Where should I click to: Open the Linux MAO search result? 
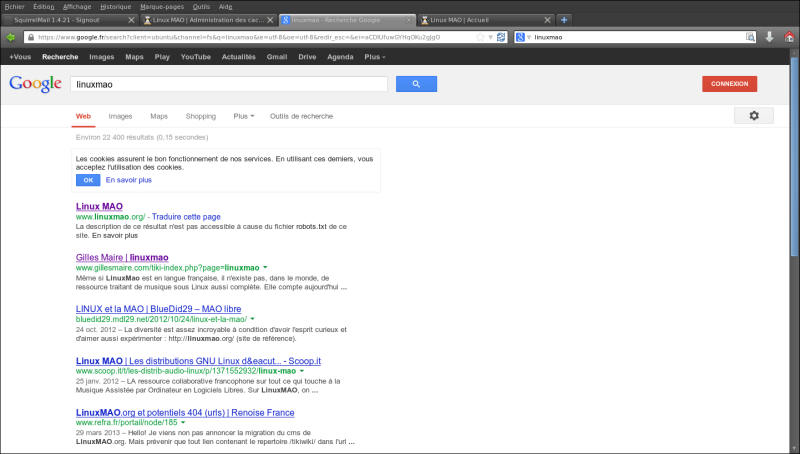tap(99, 206)
